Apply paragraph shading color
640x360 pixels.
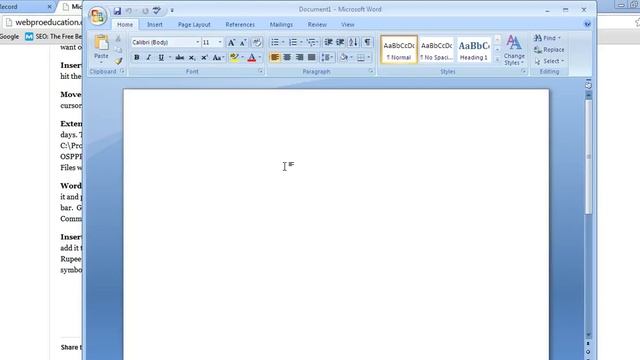click(x=344, y=58)
